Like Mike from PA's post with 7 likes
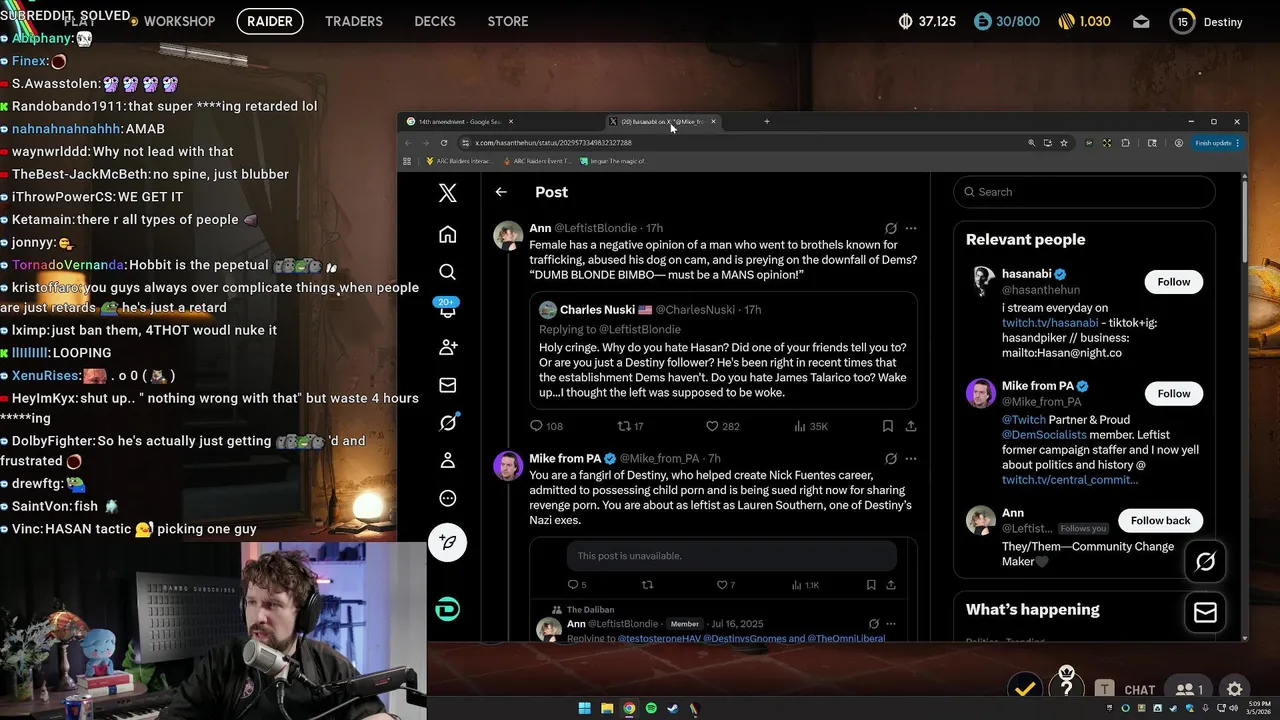This screenshot has width=1280, height=720. coord(726,585)
